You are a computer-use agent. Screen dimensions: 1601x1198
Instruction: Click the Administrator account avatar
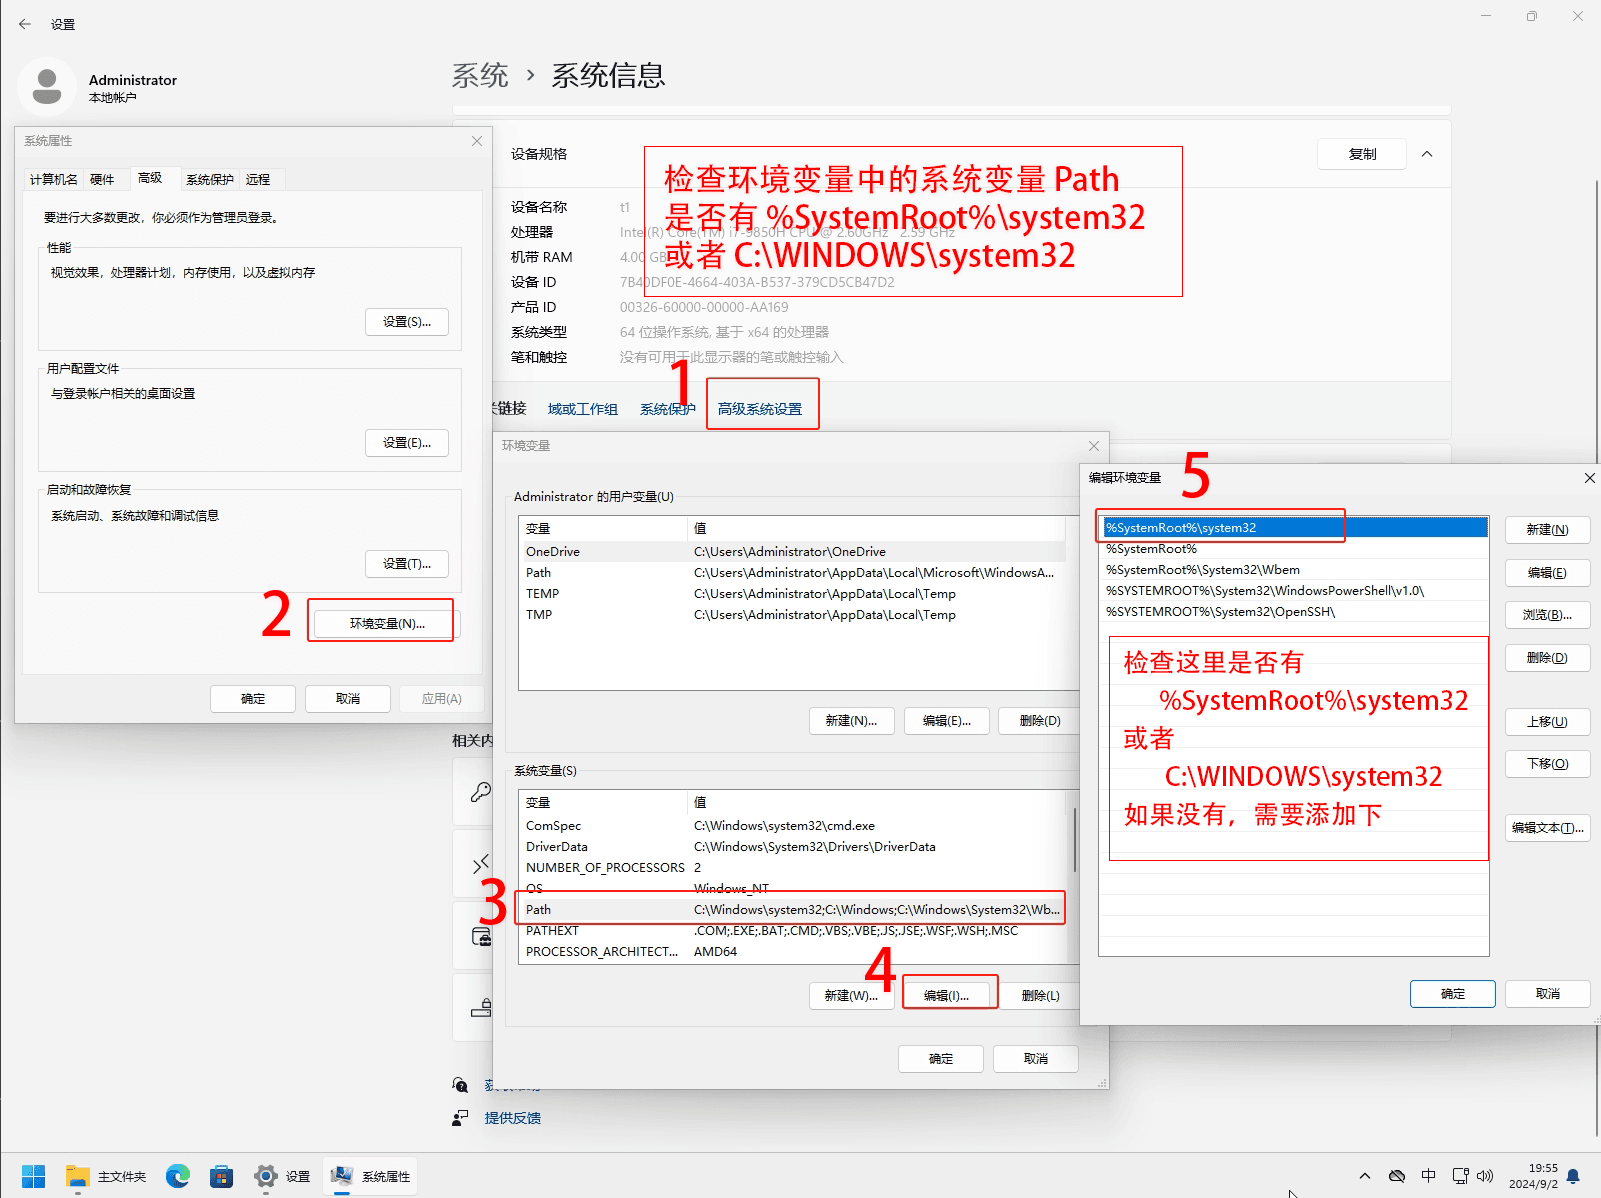47,87
